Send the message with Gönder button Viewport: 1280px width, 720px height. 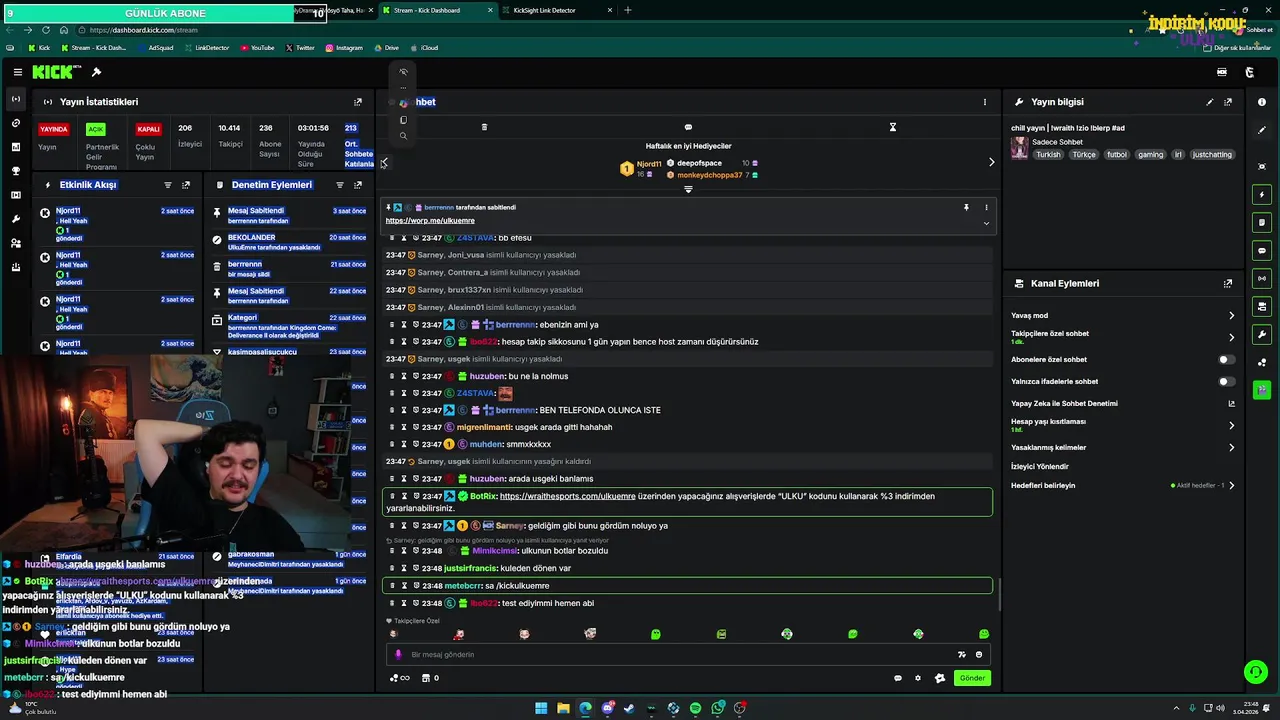pos(972,678)
